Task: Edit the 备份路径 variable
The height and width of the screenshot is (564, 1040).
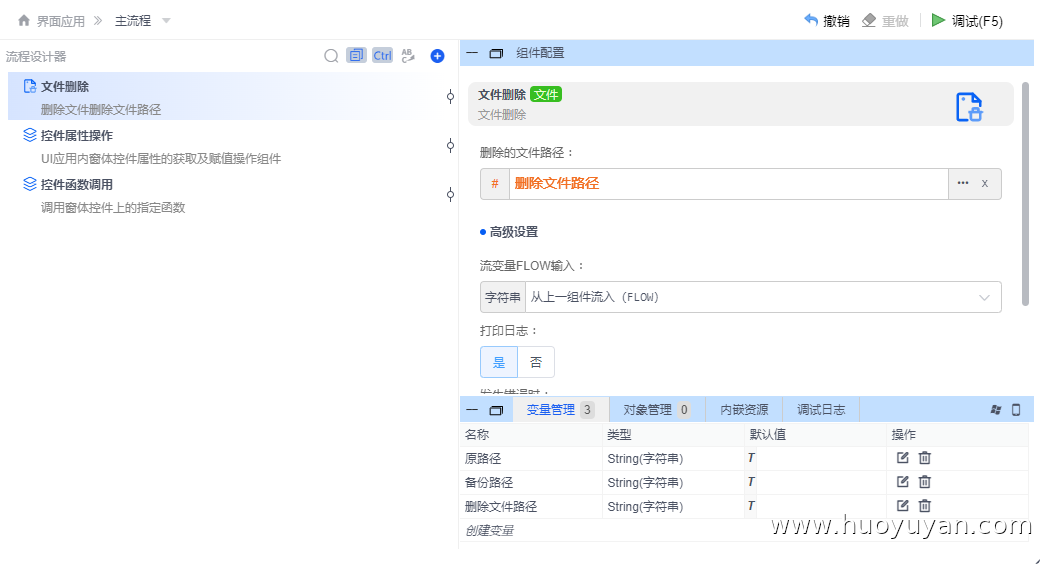Action: point(902,481)
